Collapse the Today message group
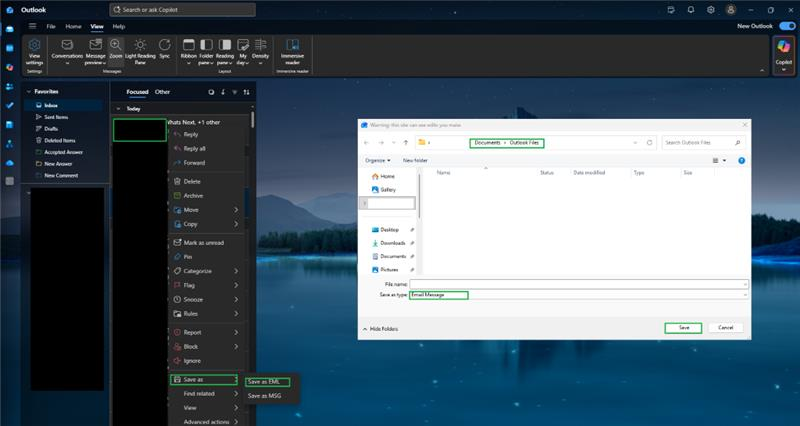The height and width of the screenshot is (426, 800). coord(118,109)
